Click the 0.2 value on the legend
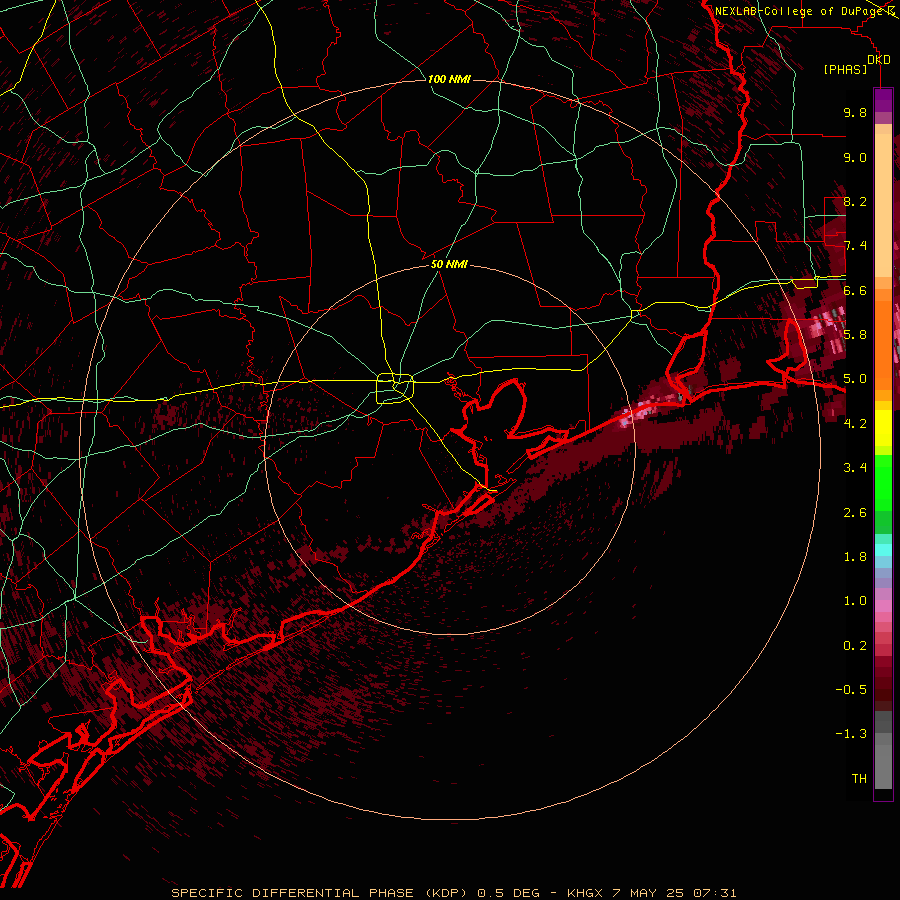 tap(855, 646)
